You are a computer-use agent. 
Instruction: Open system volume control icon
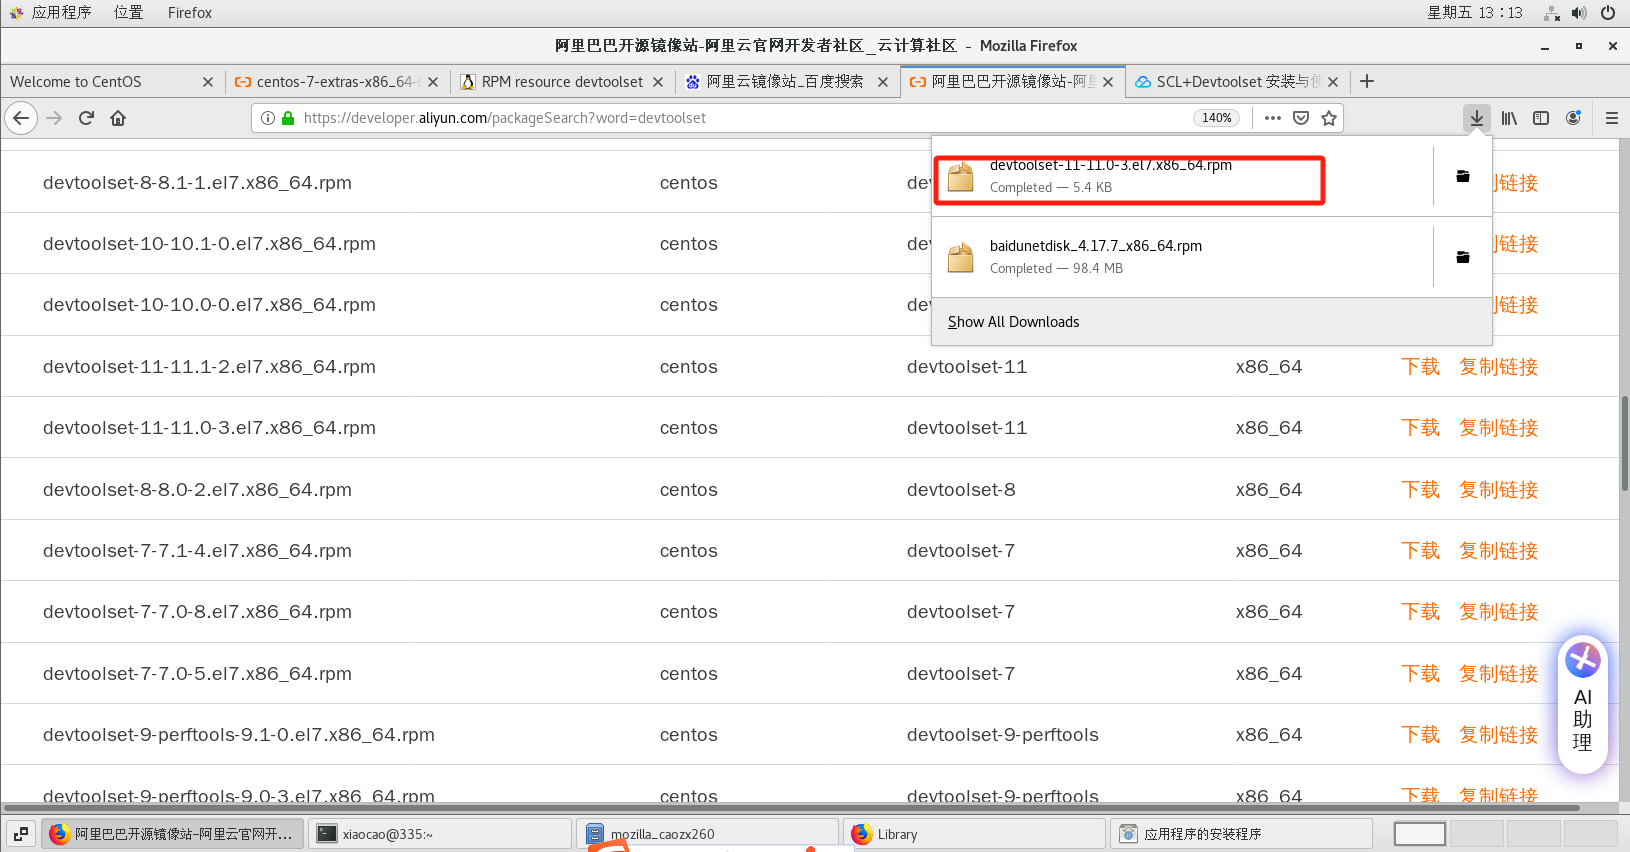coord(1579,13)
